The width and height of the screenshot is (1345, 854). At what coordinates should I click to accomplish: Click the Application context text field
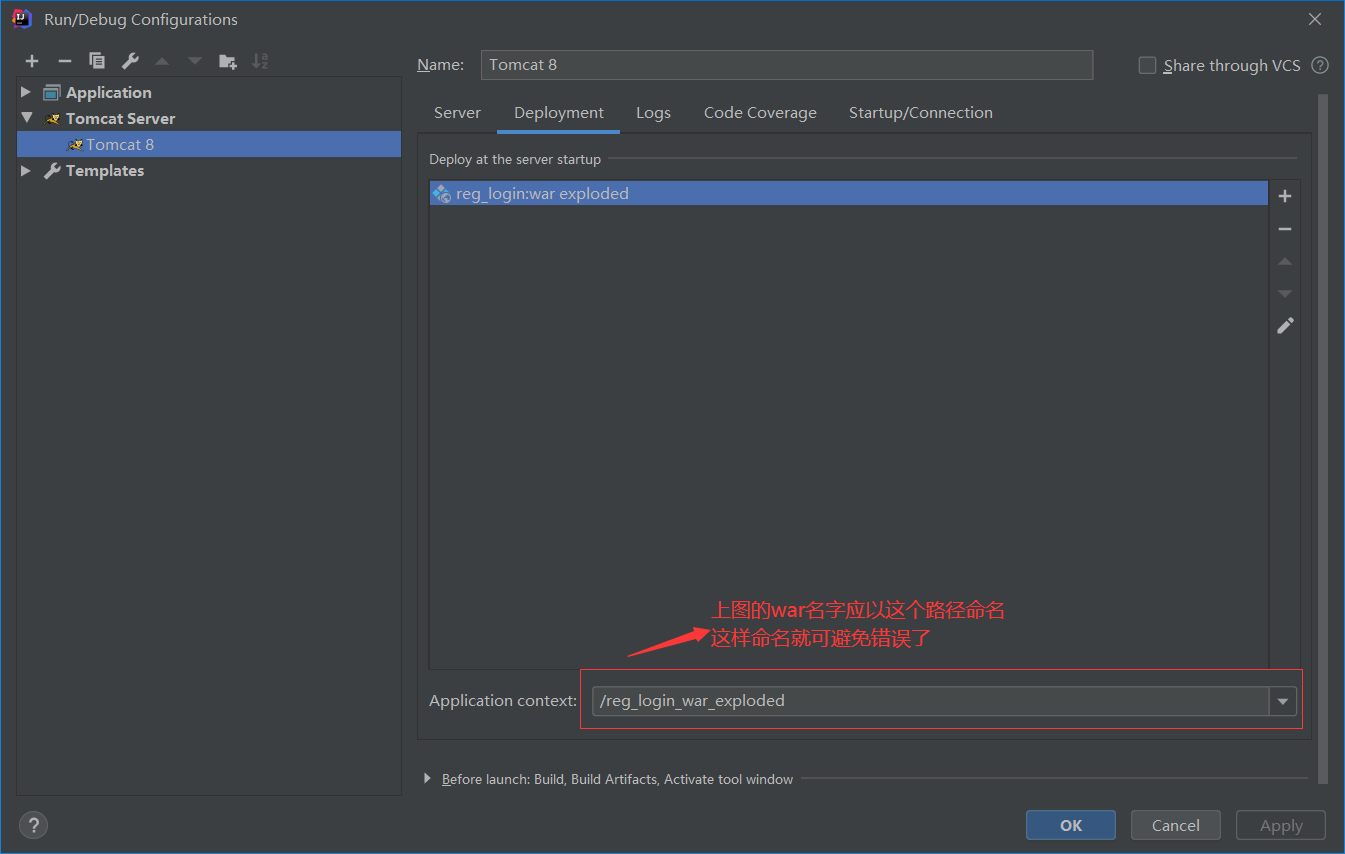click(931, 701)
